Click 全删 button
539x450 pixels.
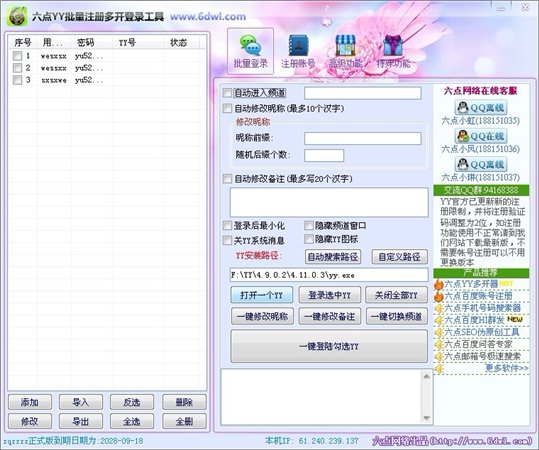tap(184, 421)
